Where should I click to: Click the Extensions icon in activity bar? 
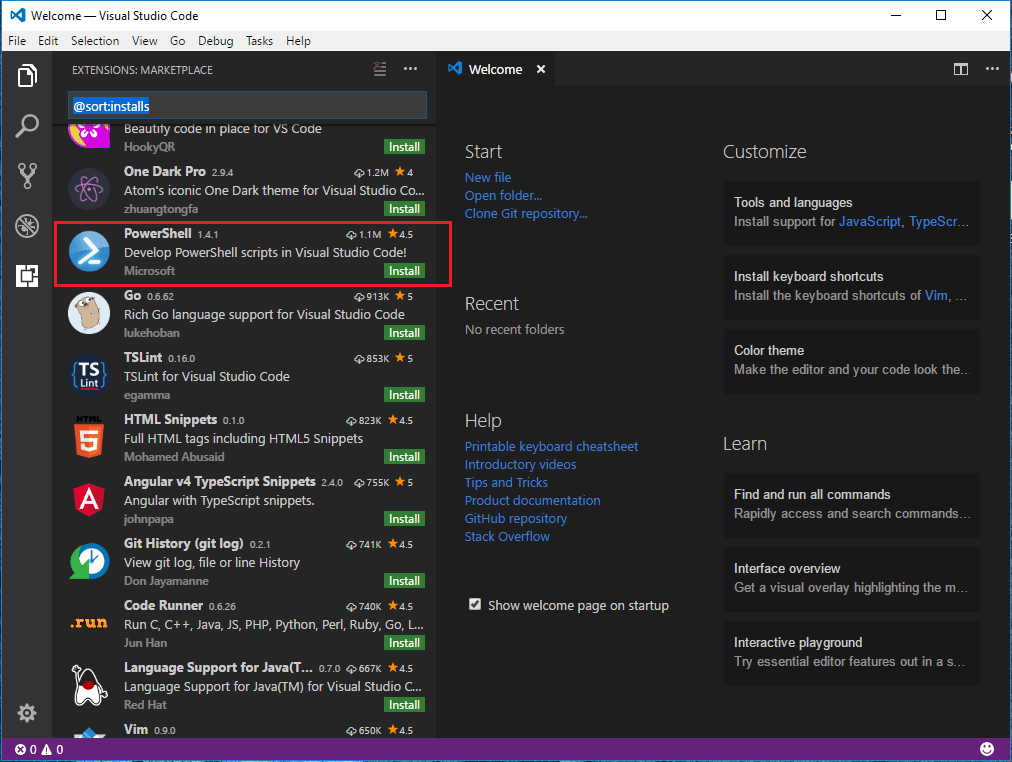pyautogui.click(x=27, y=276)
